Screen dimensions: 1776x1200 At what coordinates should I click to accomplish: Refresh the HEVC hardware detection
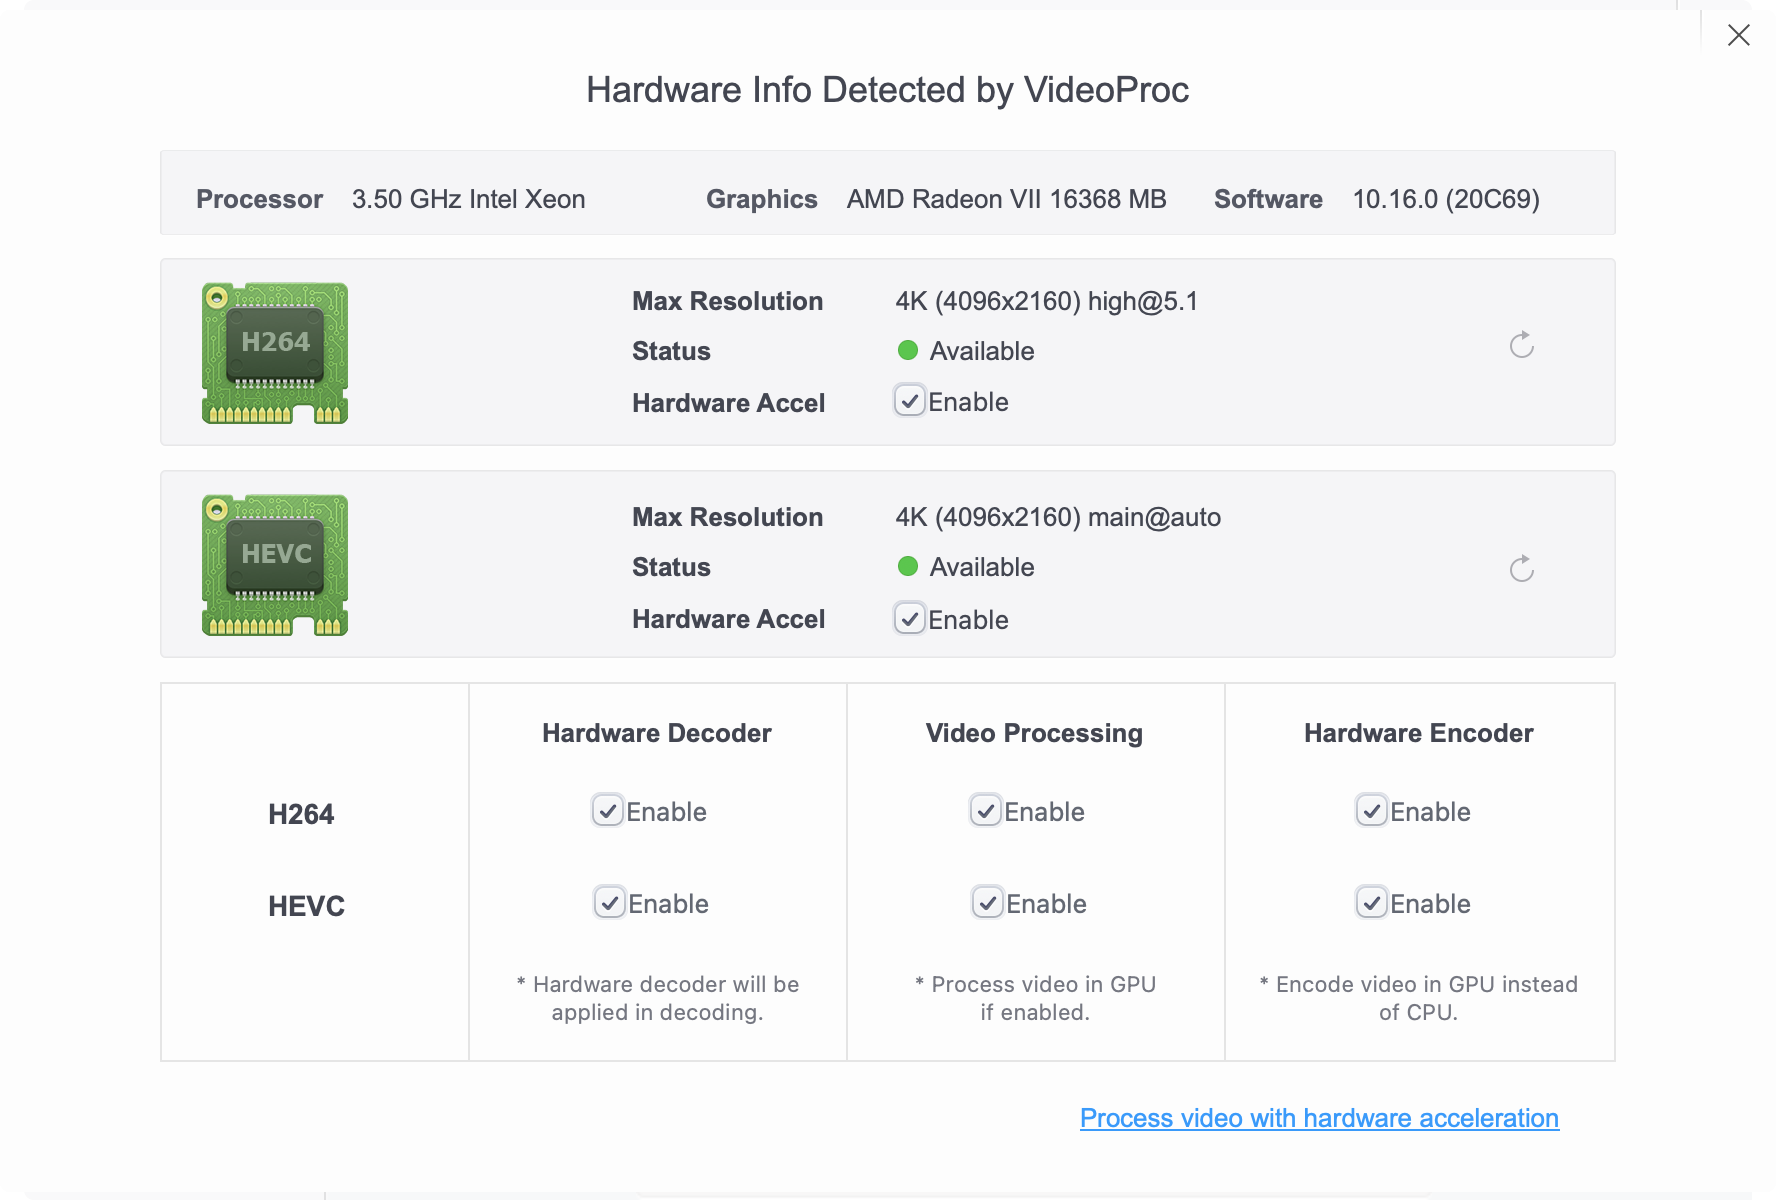click(x=1521, y=570)
